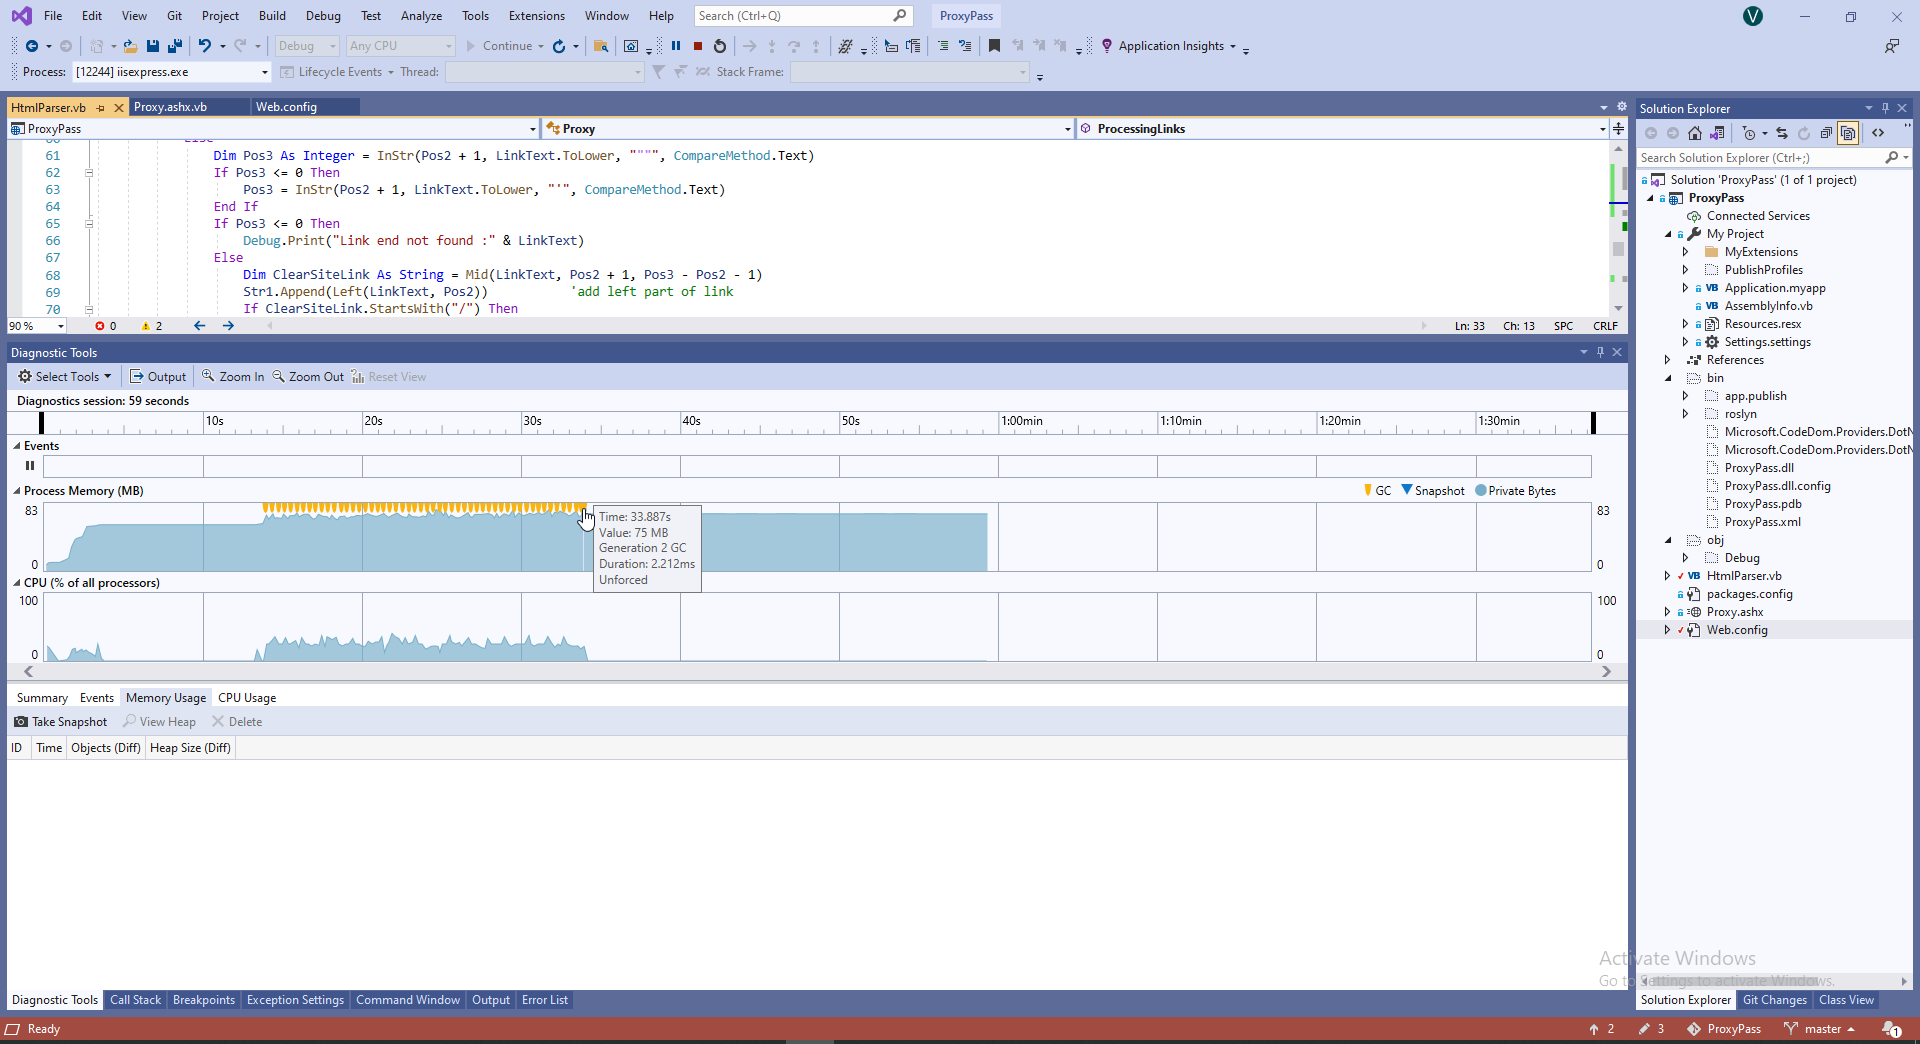
Task: Open the Extensions menu
Action: [x=536, y=16]
